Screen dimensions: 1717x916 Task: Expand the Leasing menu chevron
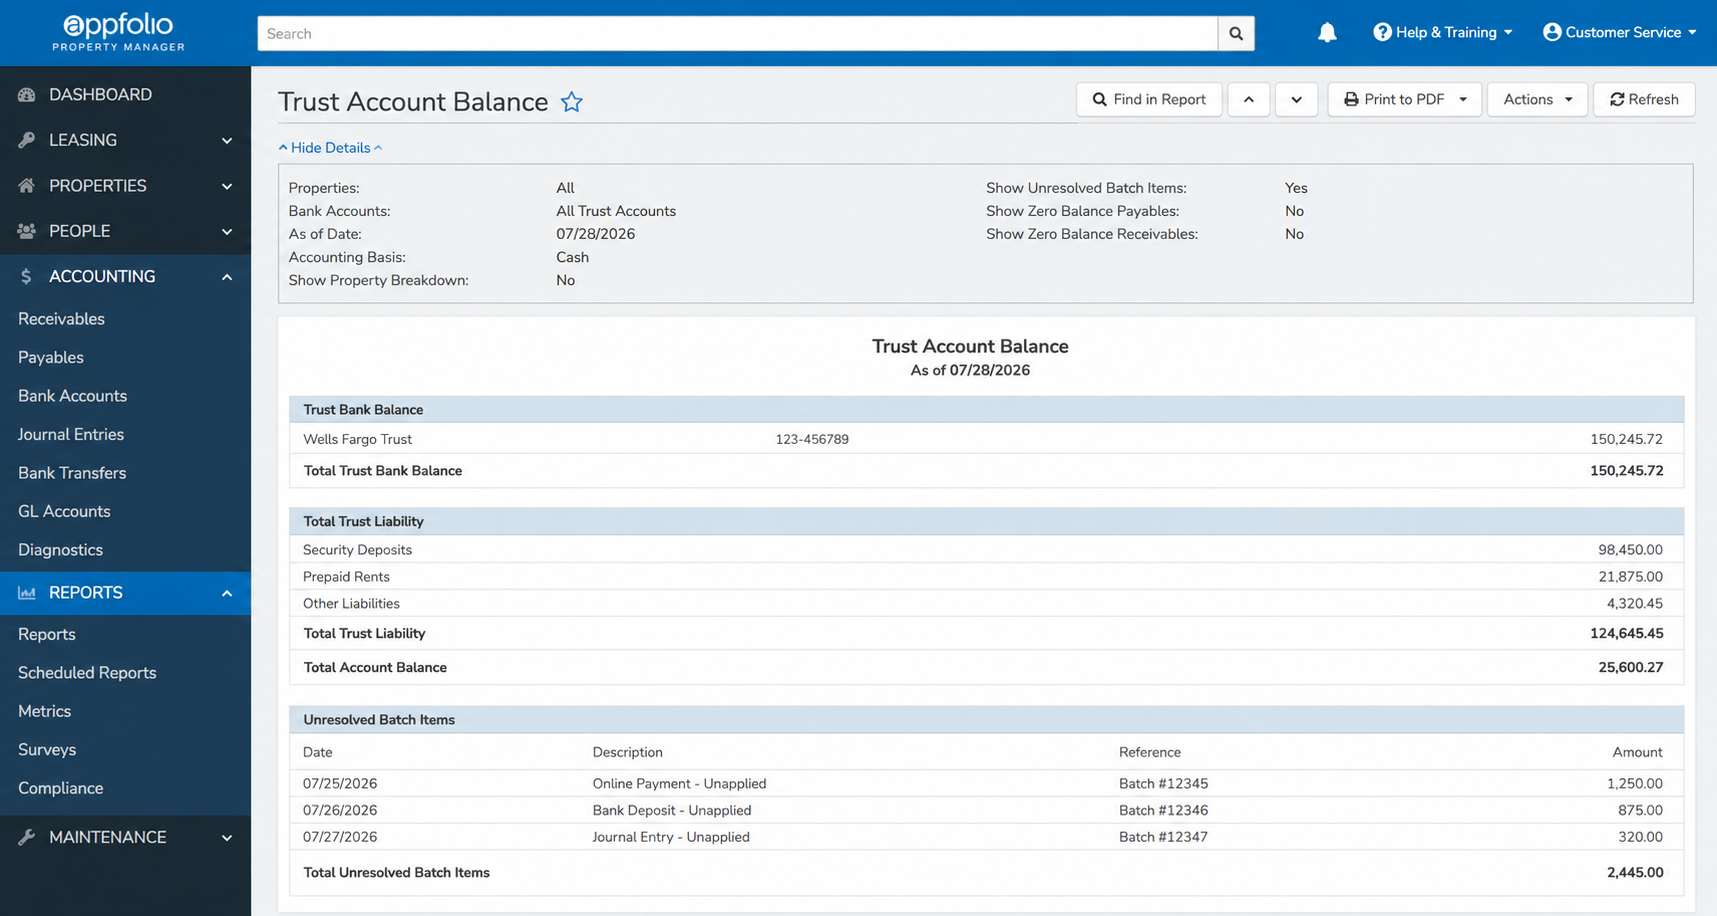[227, 141]
